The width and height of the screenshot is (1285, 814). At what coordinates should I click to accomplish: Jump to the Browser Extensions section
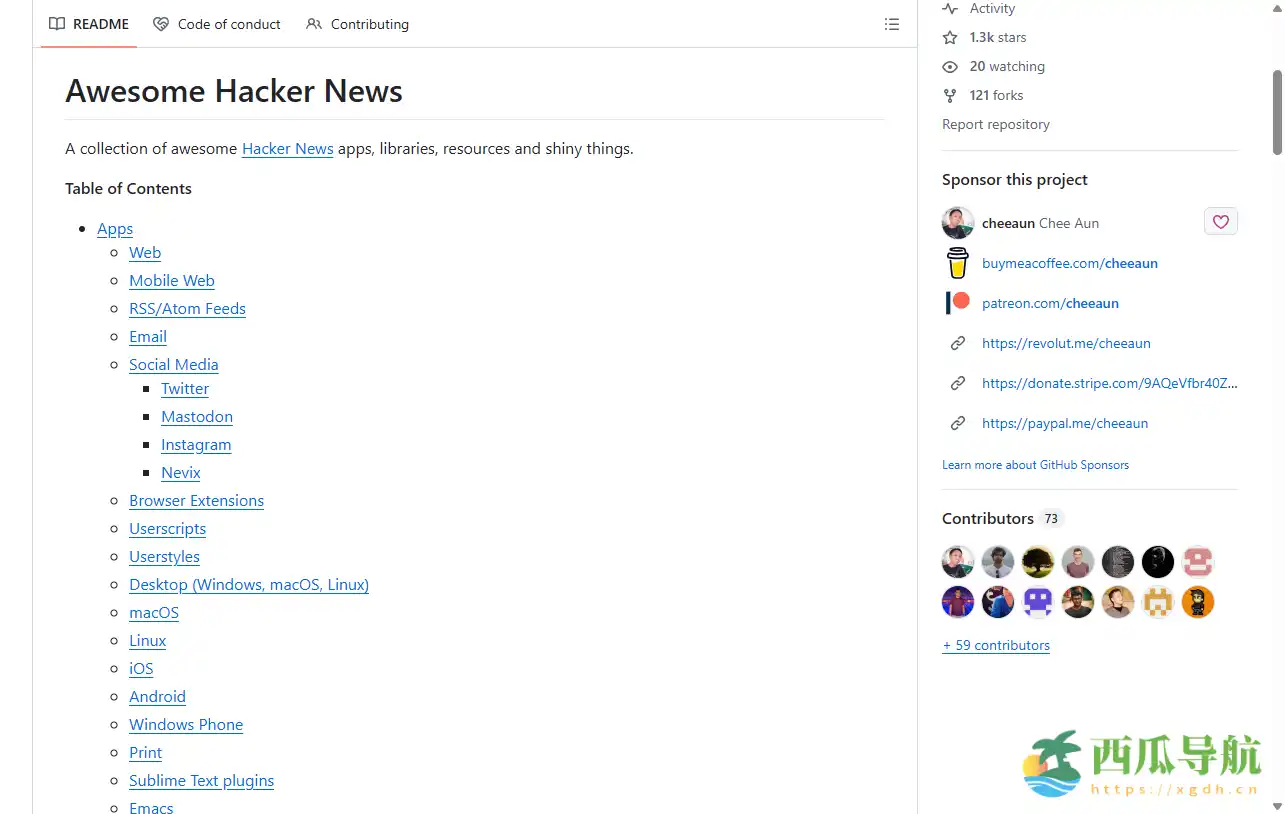click(x=196, y=501)
